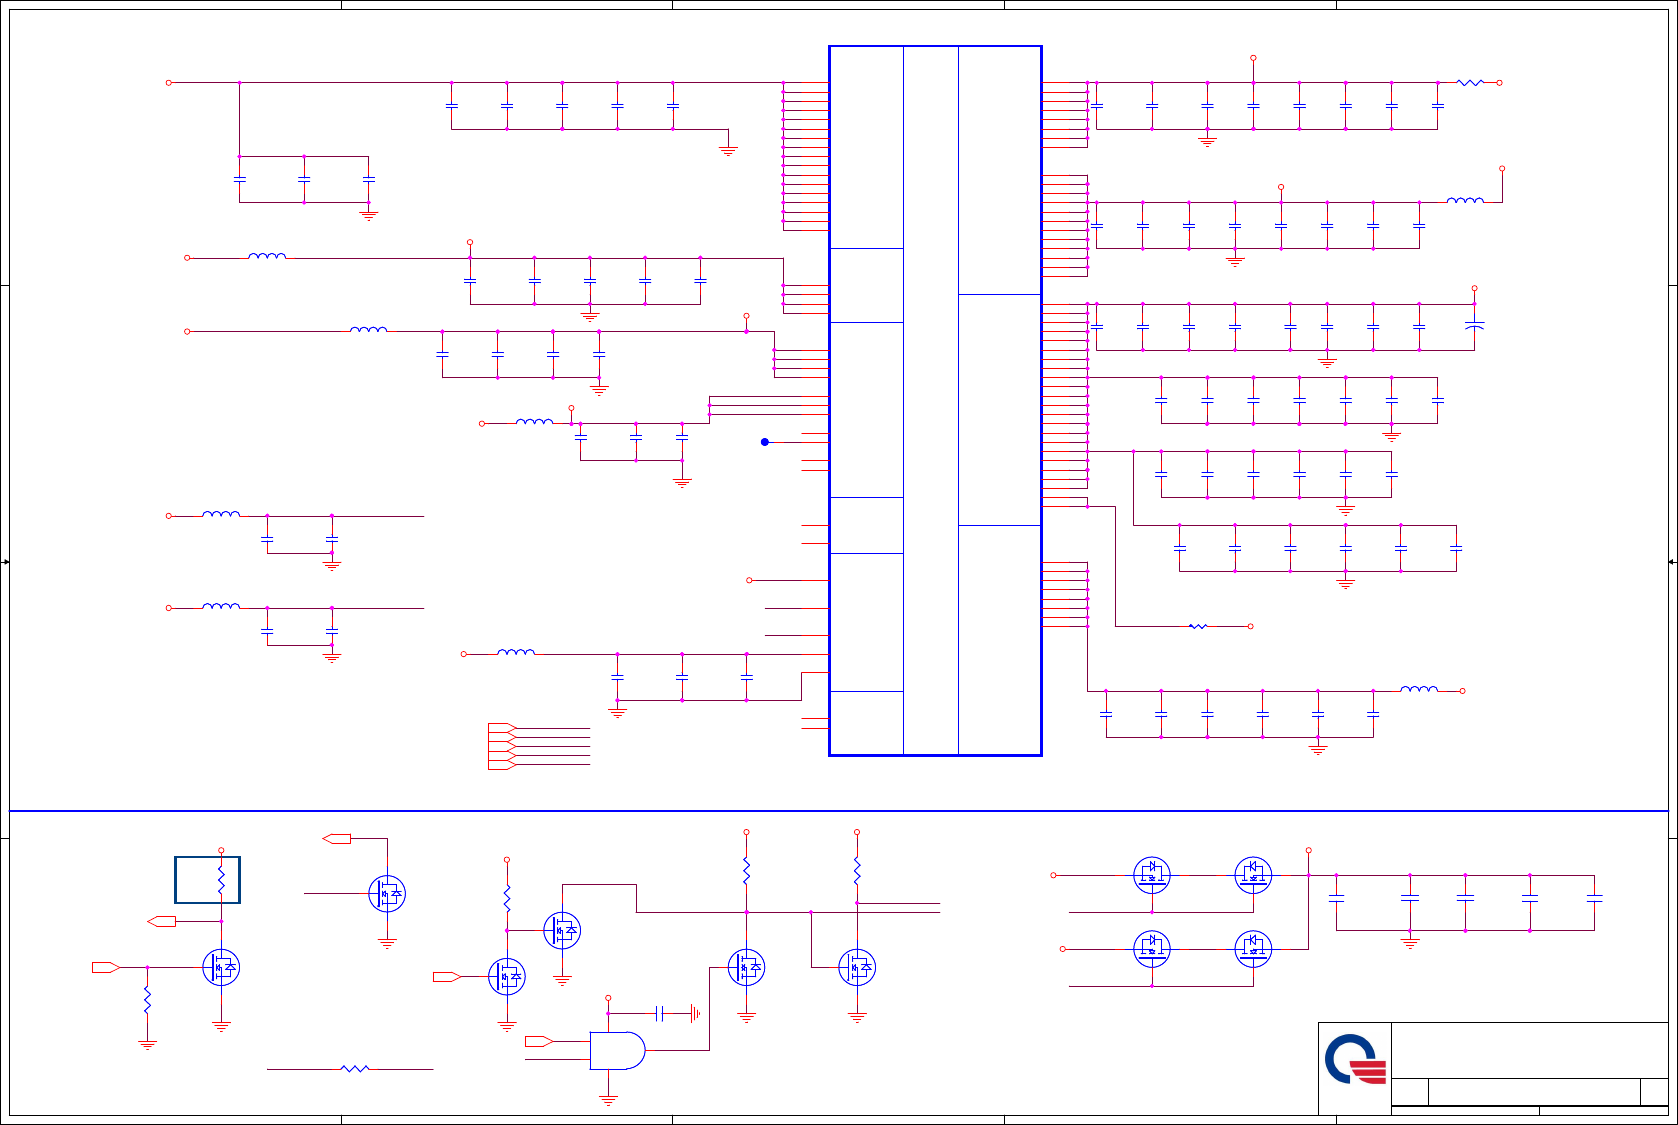
Task: Select the upper-right MOSFET in the four-MOSFET group
Action: coord(1253,875)
